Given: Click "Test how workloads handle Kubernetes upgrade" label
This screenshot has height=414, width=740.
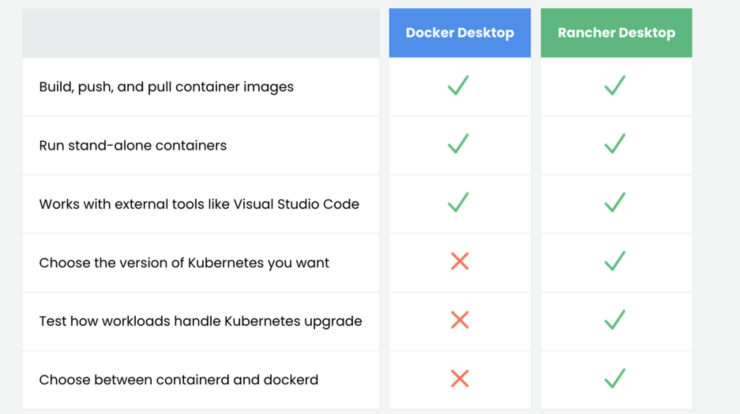Looking at the screenshot, I should tap(201, 321).
